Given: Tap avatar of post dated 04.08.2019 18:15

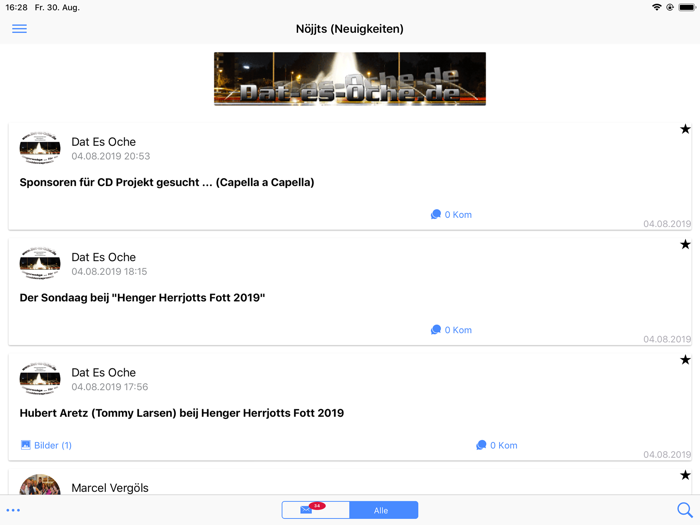Looking at the screenshot, I should coord(40,263).
